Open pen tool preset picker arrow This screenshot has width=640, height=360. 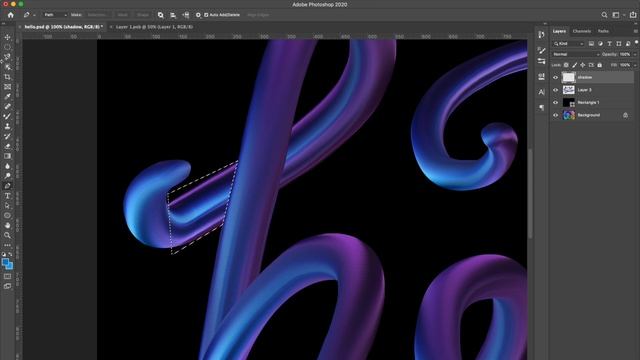click(34, 16)
